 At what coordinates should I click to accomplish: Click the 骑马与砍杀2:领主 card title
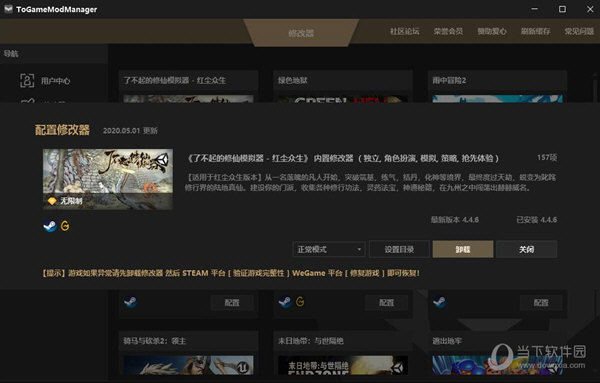155,341
